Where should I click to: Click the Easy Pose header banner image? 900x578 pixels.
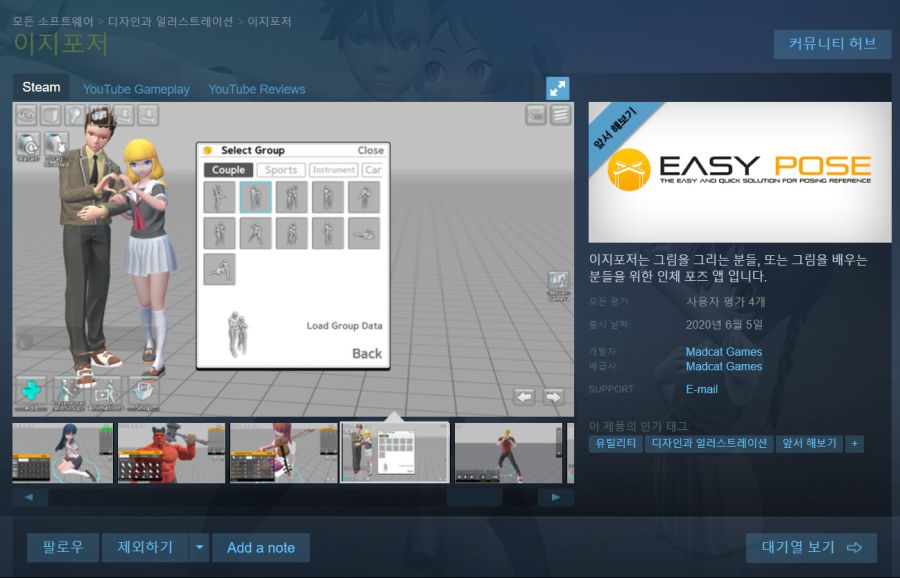tap(740, 172)
